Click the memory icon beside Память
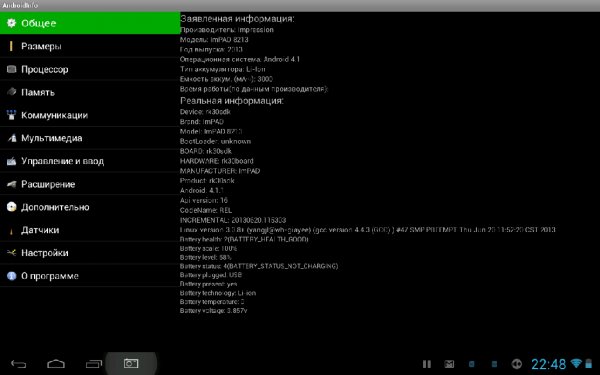600x375 pixels. pos(11,91)
